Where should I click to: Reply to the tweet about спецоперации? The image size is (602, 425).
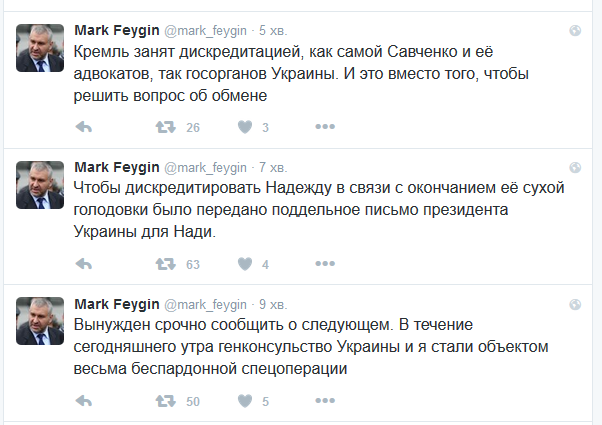tap(84, 401)
